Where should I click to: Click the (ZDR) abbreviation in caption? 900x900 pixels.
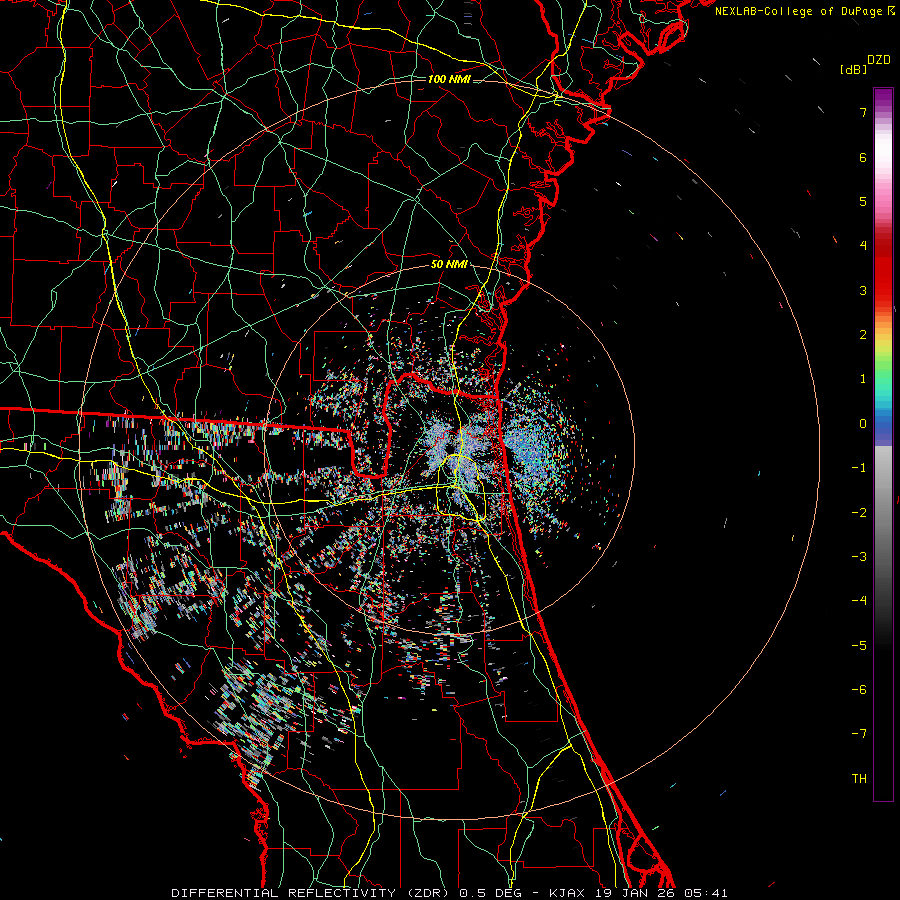[x=428, y=893]
